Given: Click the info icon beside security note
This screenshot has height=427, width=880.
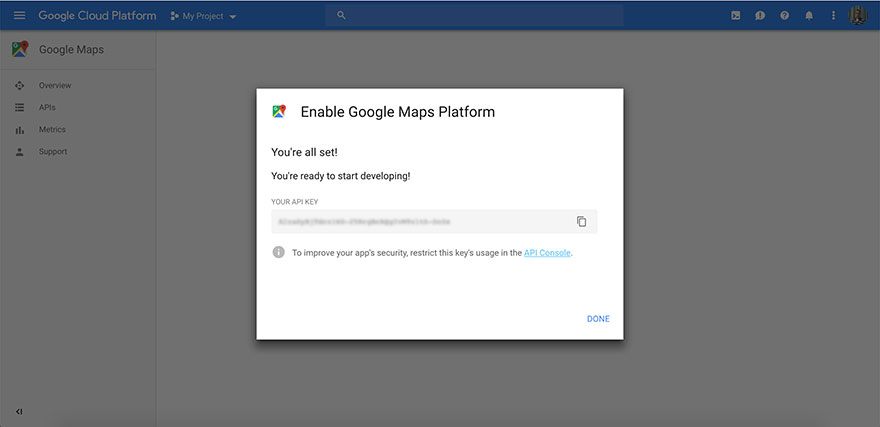Looking at the screenshot, I should 278,252.
